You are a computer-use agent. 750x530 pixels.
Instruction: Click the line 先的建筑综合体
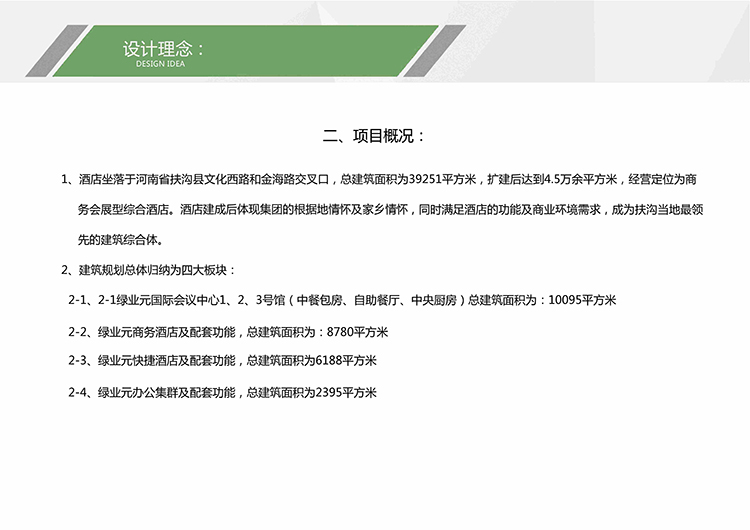pos(120,241)
